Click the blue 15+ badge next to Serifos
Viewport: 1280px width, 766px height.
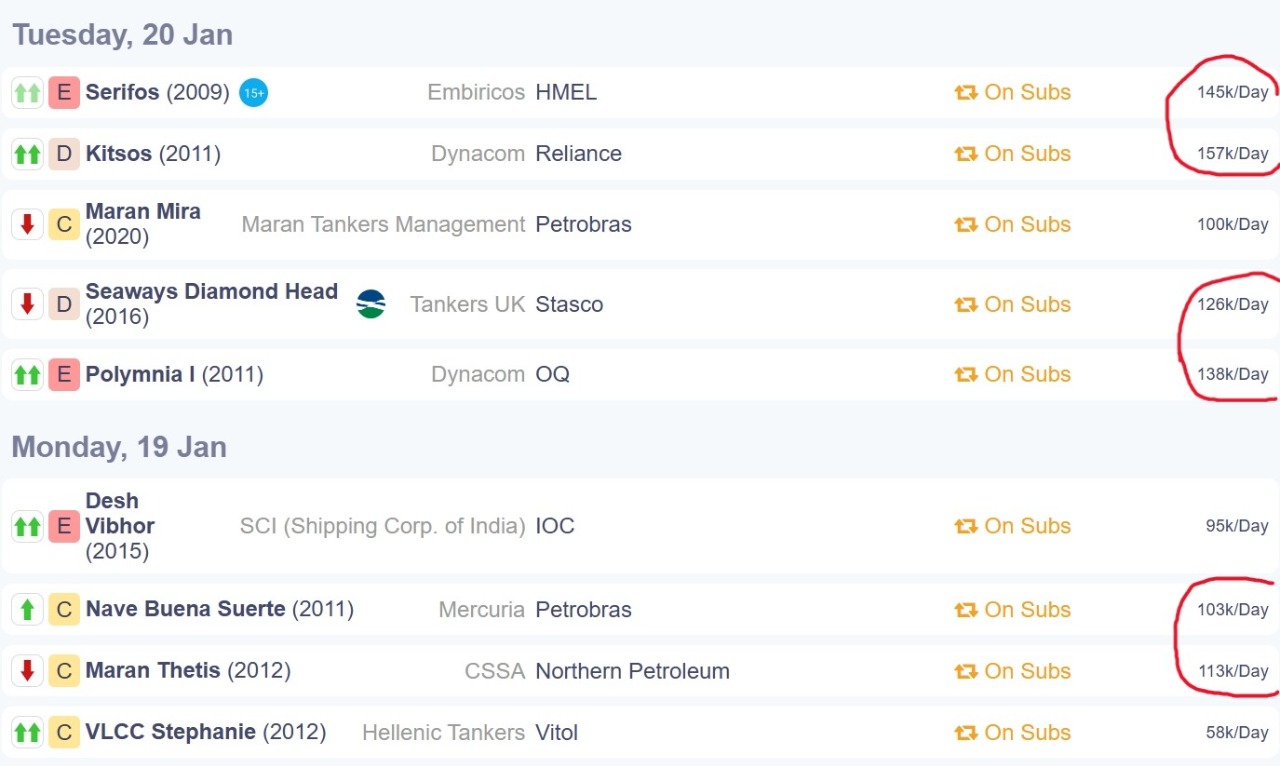coord(254,93)
